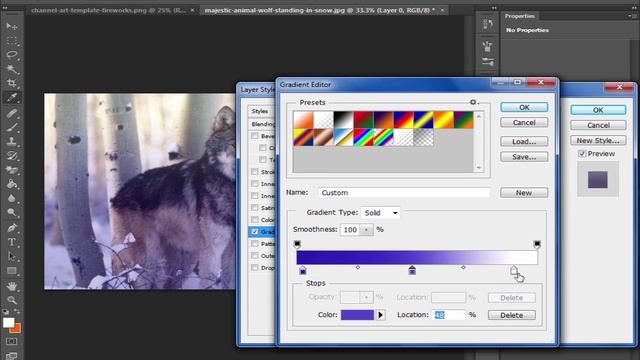Select the Horizontal Type tool
The height and width of the screenshot is (360, 640).
[x=11, y=242]
